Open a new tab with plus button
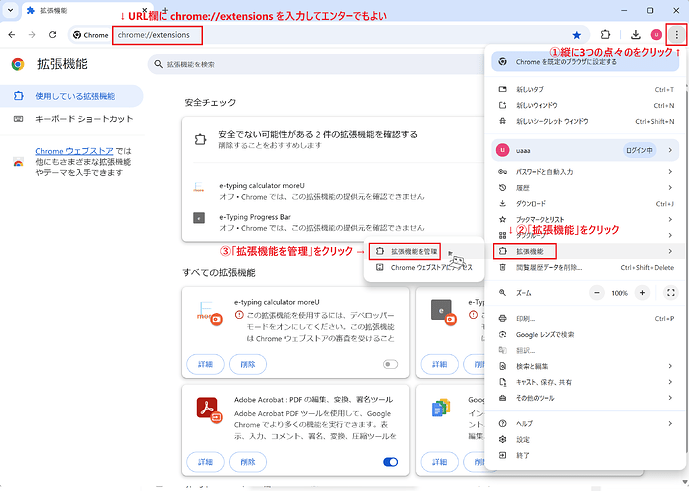The image size is (689, 491). pos(165,10)
